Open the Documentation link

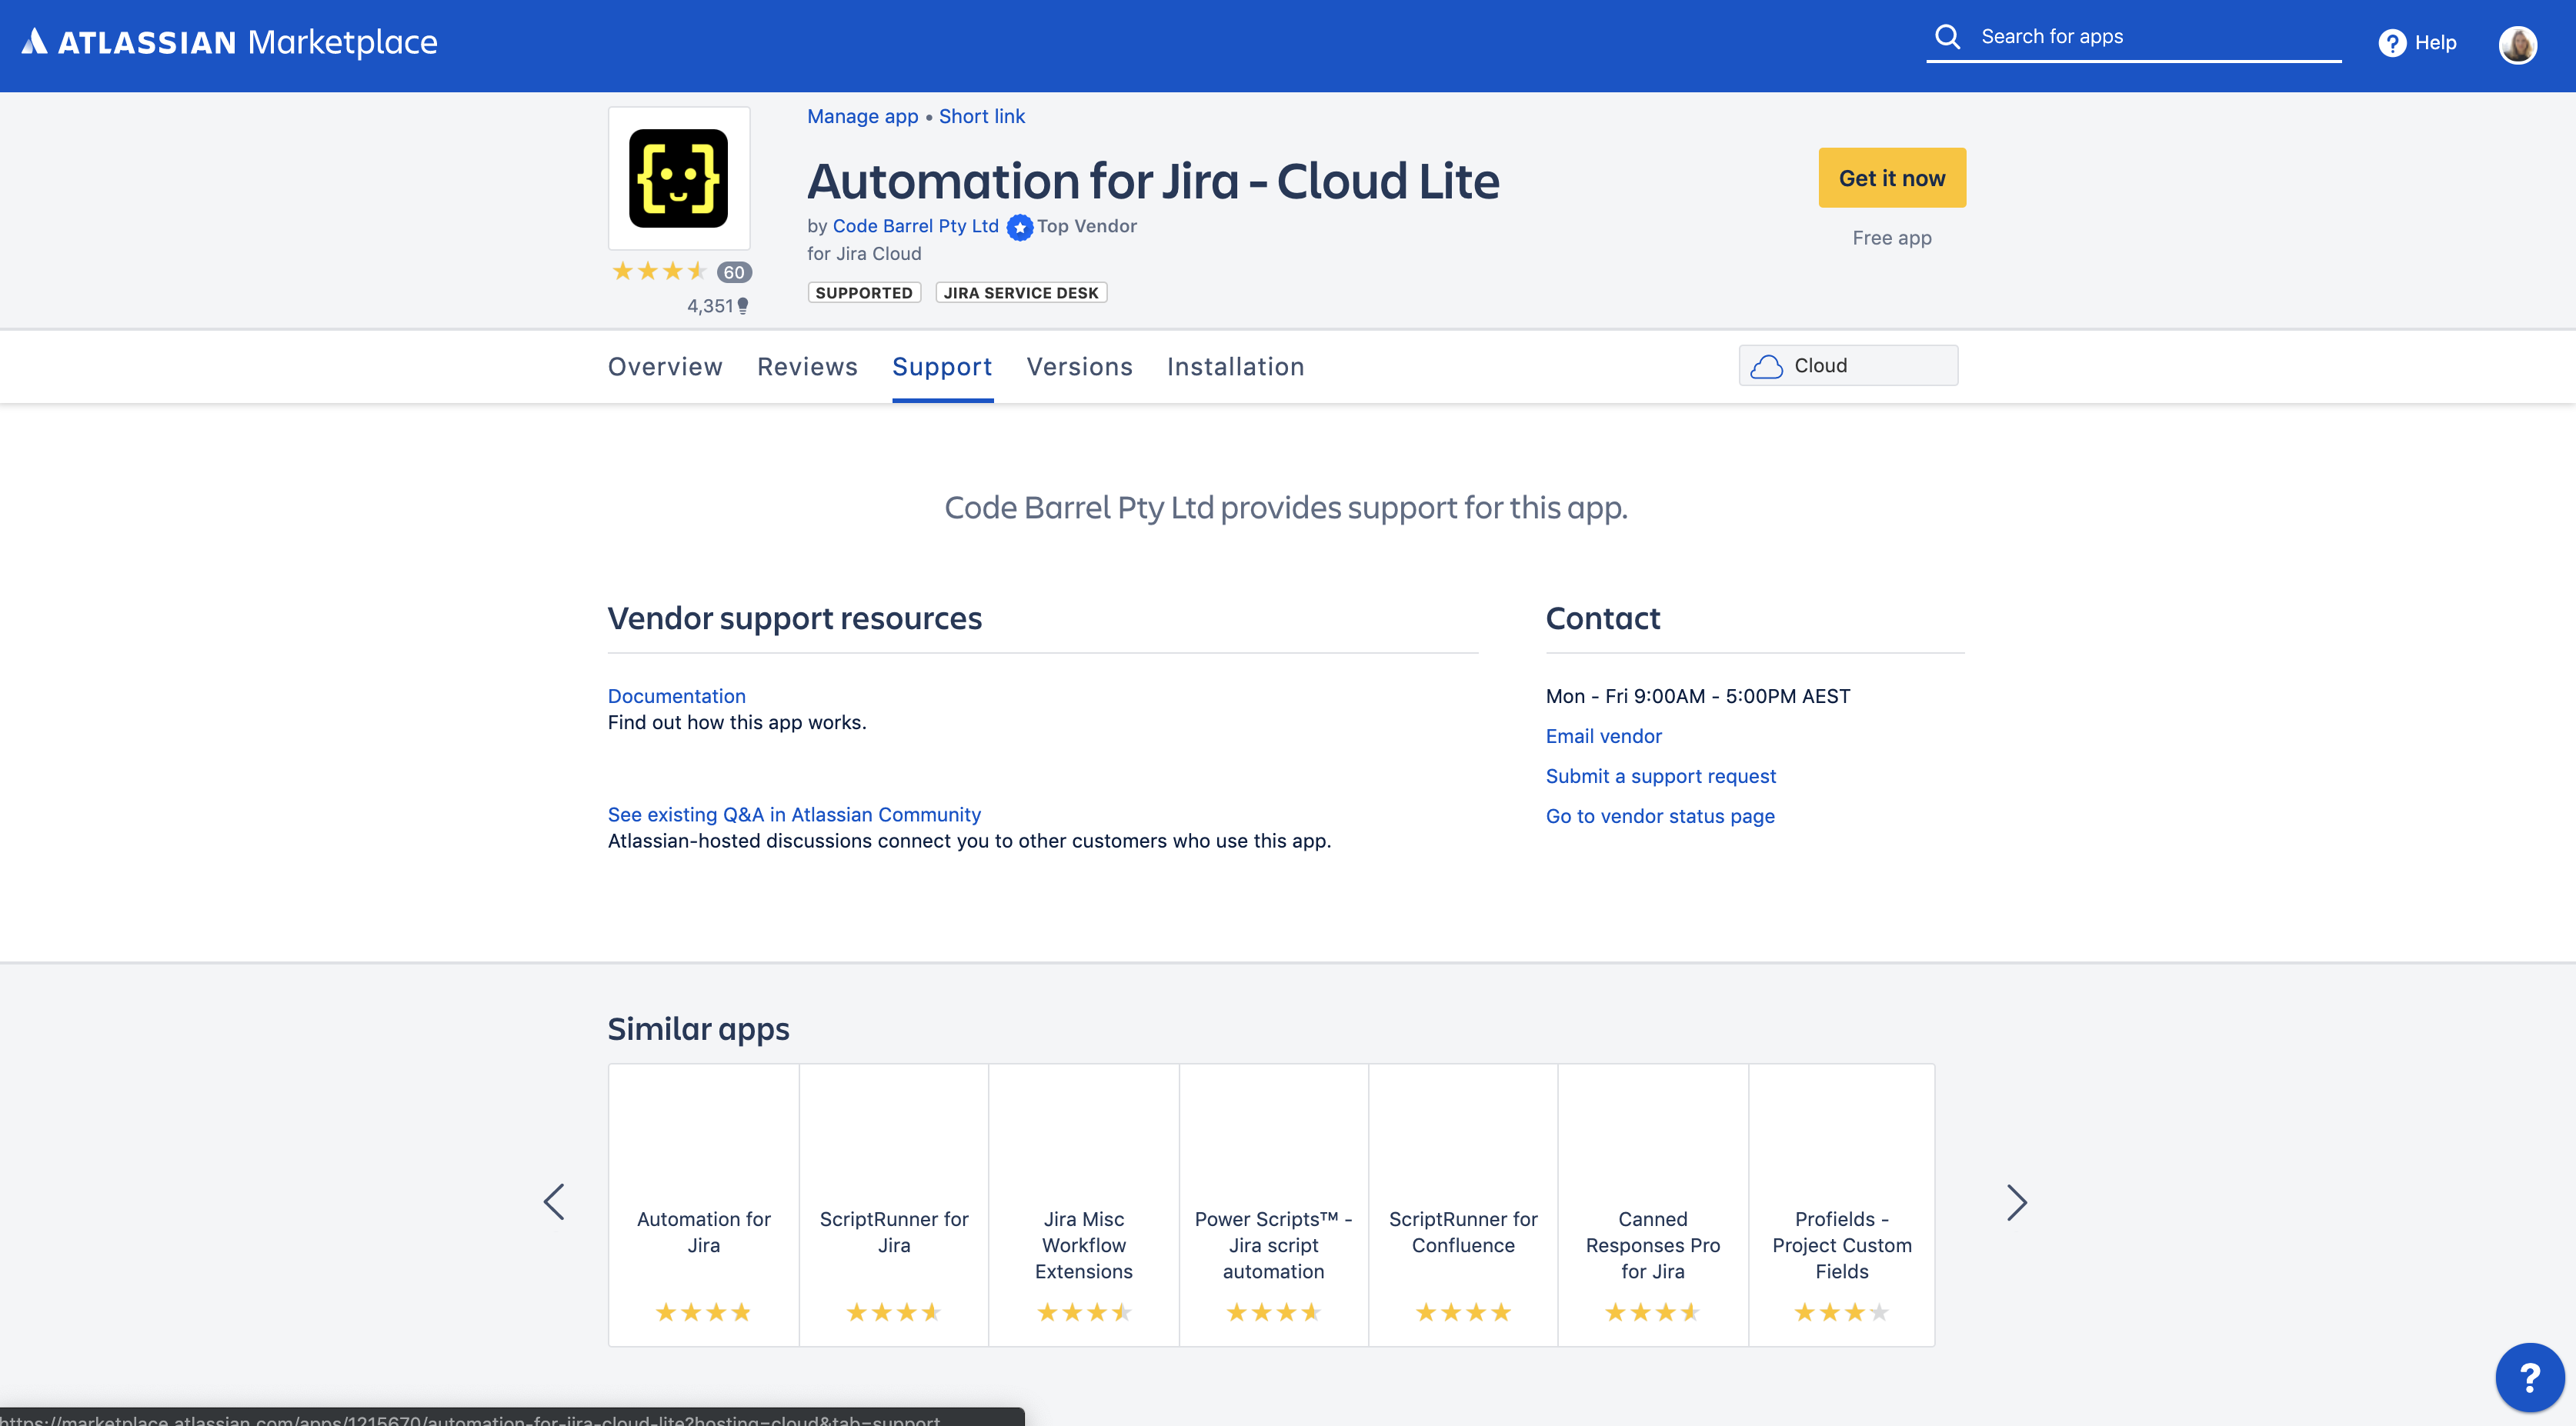tap(676, 696)
